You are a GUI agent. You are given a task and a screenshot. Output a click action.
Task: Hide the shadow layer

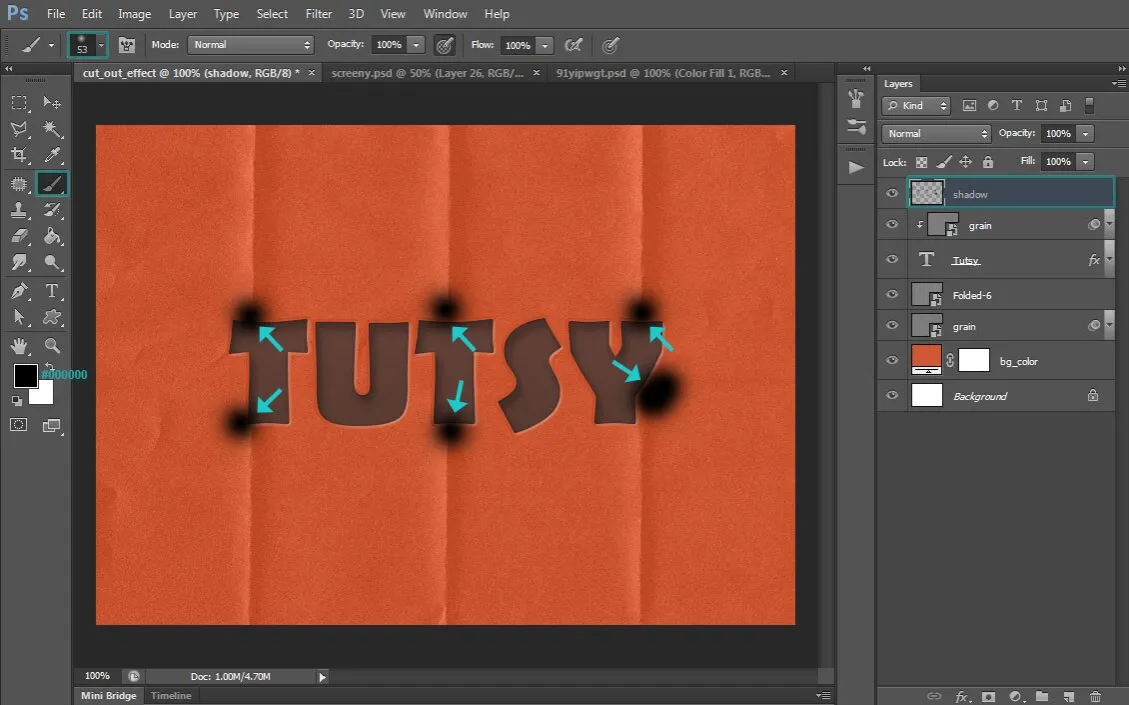point(892,194)
